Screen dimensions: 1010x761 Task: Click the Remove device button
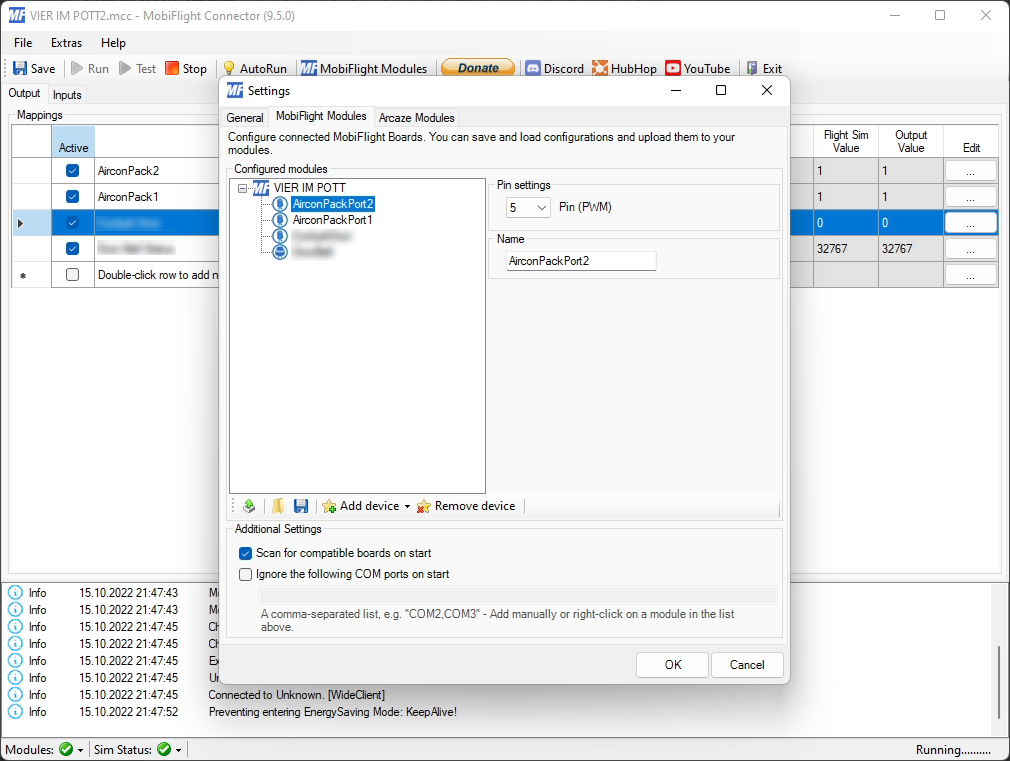click(x=466, y=506)
